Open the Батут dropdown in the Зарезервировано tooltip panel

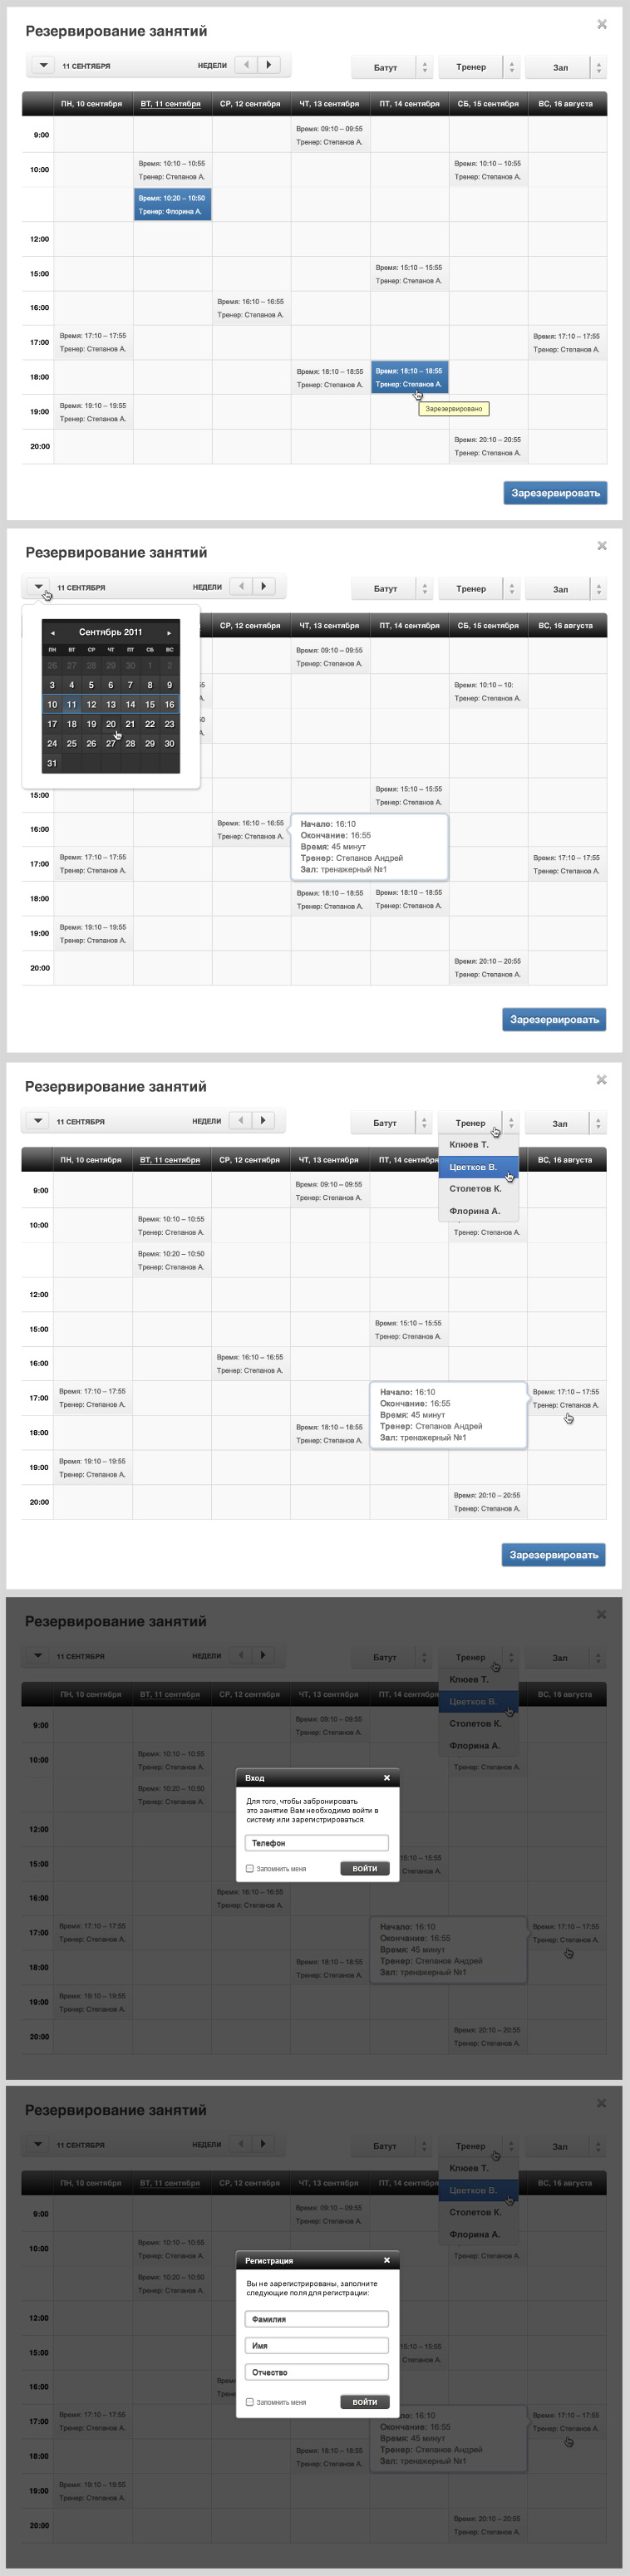point(392,67)
